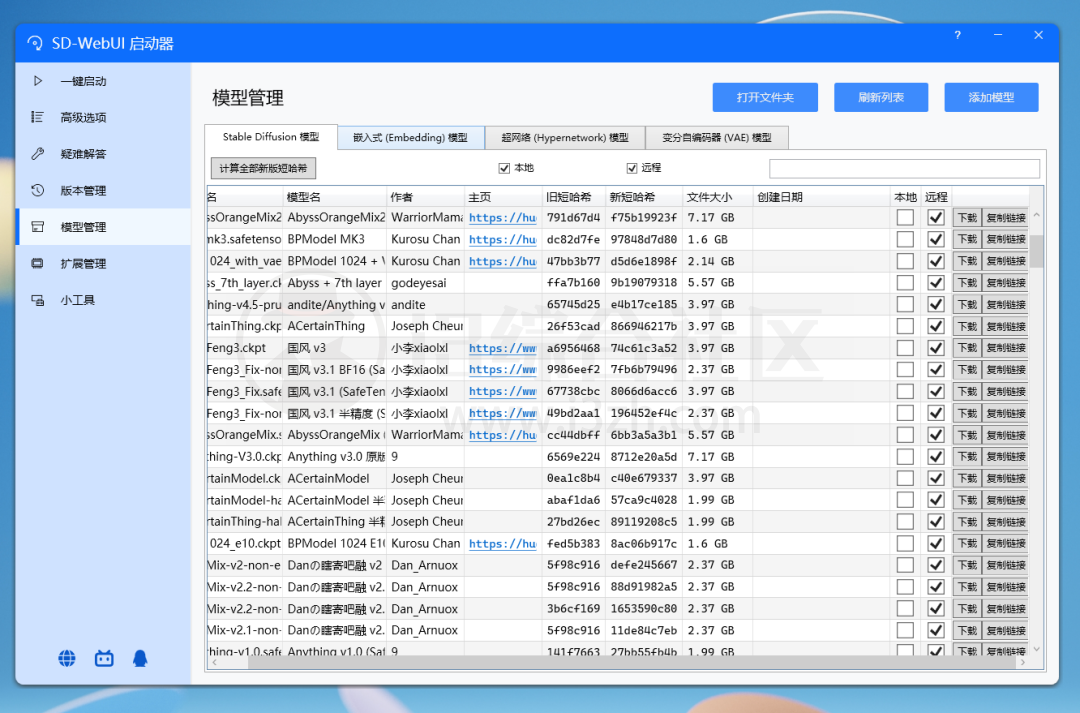Open the QQ penguin icon
The width and height of the screenshot is (1080, 713).
coord(140,659)
